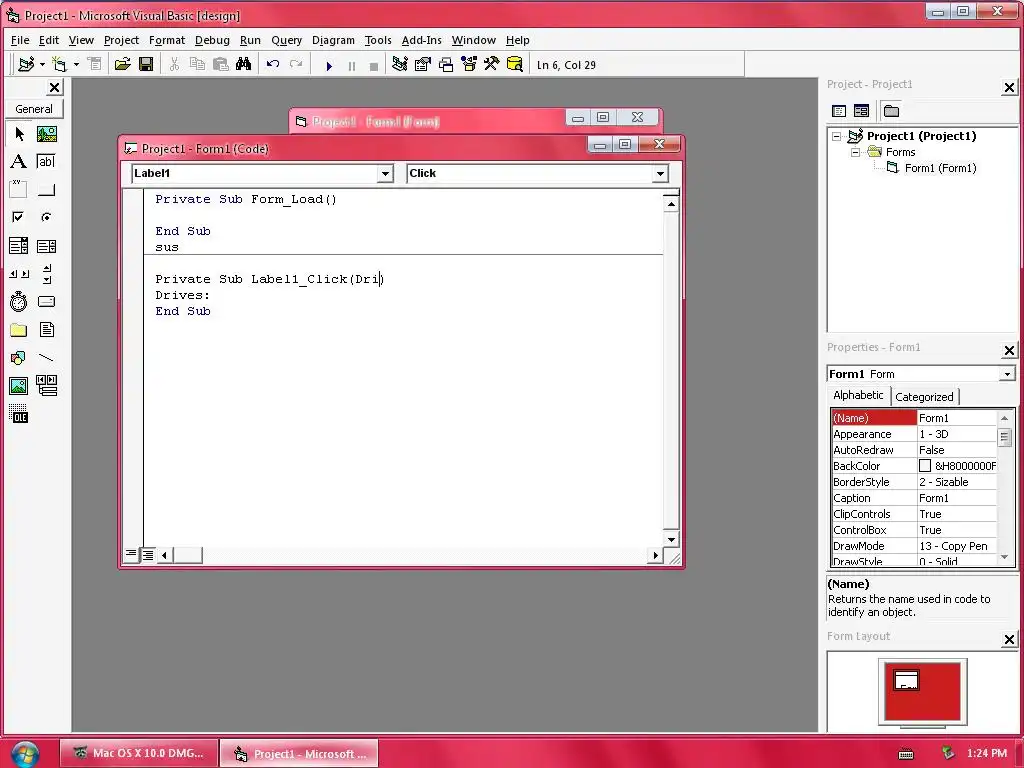This screenshot has height=768, width=1024.
Task: Select the ListBox control in the toolbox
Action: point(46,246)
